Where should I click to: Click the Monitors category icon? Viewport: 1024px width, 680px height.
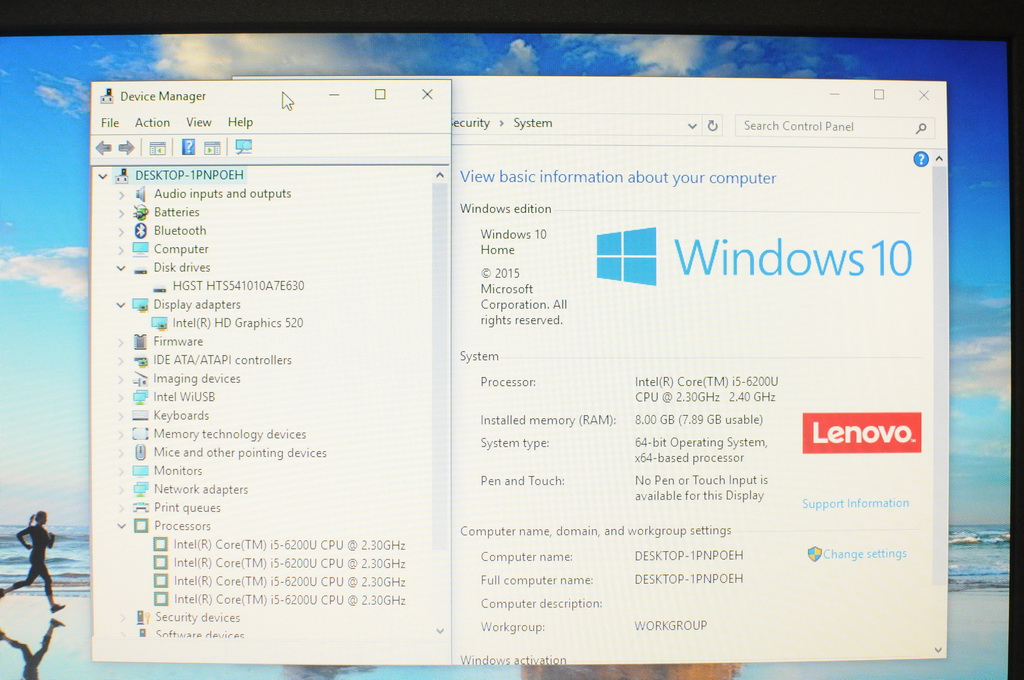point(140,471)
